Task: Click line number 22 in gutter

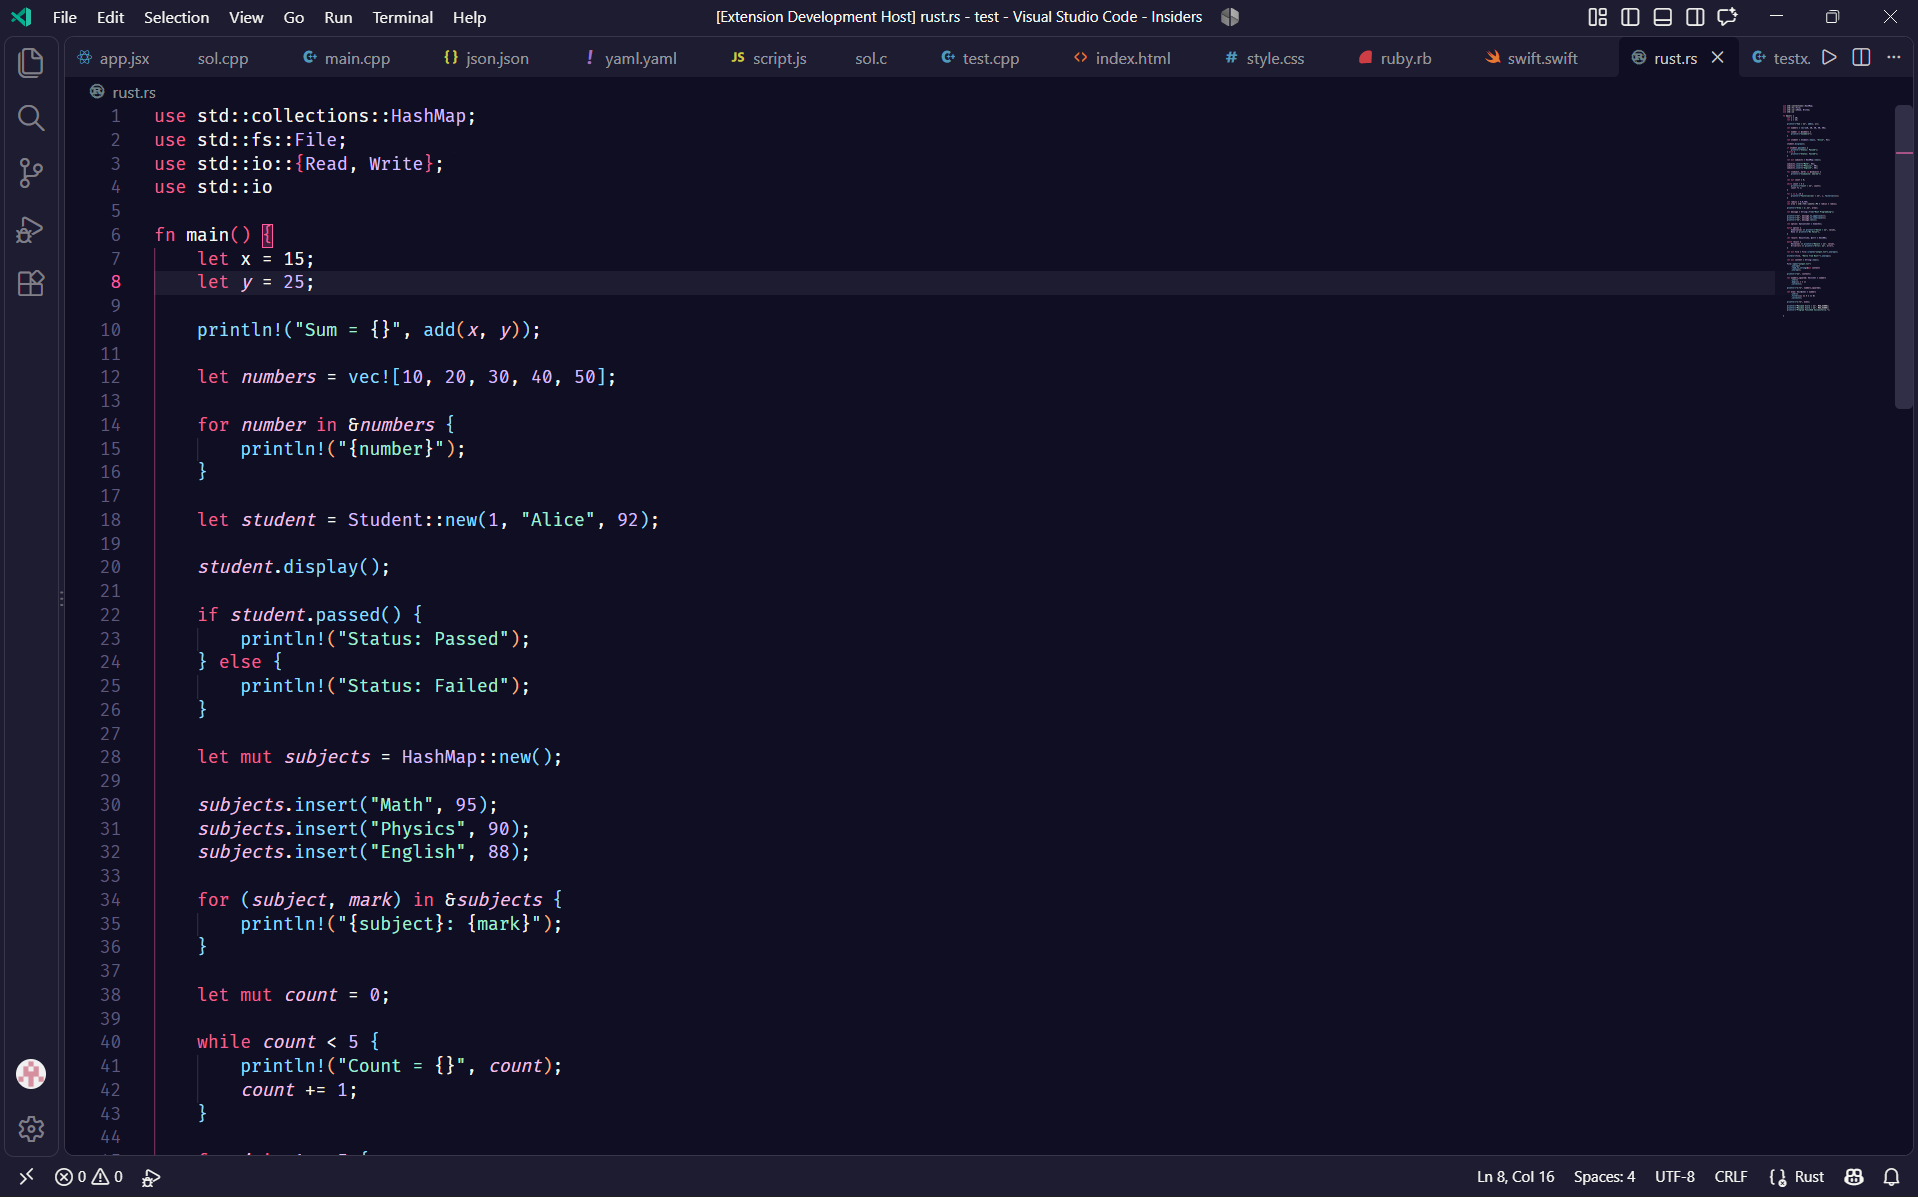Action: click(x=110, y=614)
